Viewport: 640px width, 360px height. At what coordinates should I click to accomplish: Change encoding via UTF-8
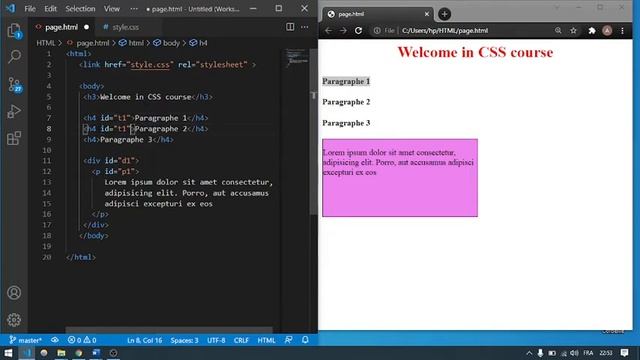click(216, 340)
